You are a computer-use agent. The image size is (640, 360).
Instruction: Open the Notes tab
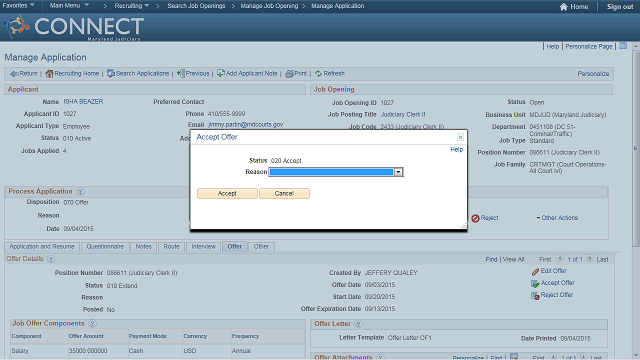click(143, 247)
